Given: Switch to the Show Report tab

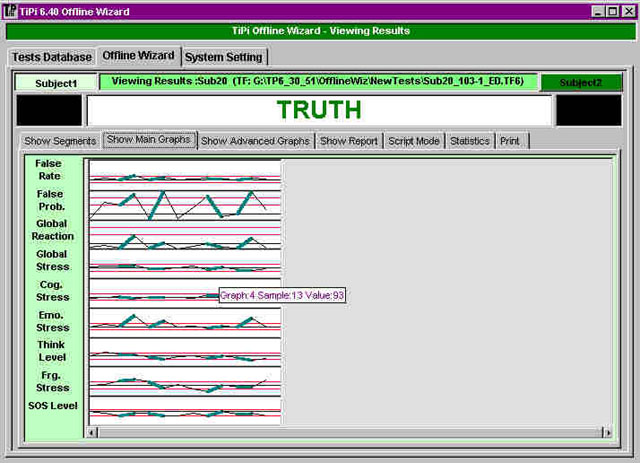Looking at the screenshot, I should [x=348, y=141].
